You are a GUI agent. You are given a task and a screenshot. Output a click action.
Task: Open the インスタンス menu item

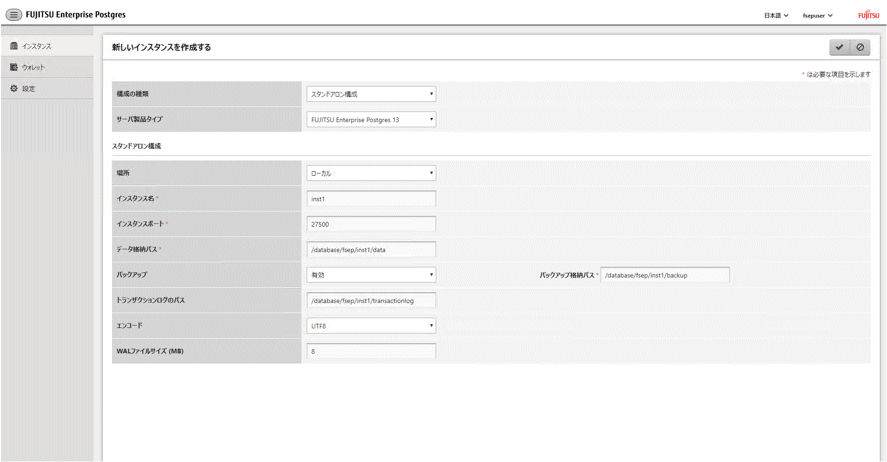47,46
